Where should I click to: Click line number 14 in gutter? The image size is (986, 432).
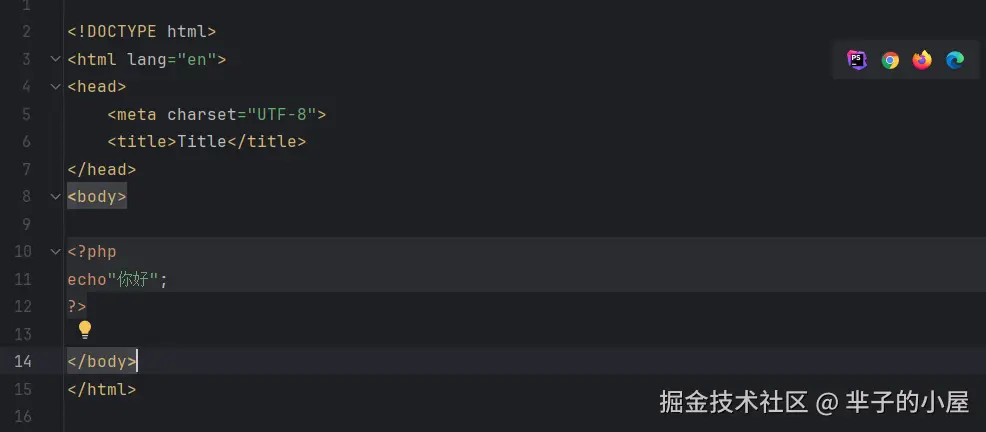pyautogui.click(x=22, y=361)
